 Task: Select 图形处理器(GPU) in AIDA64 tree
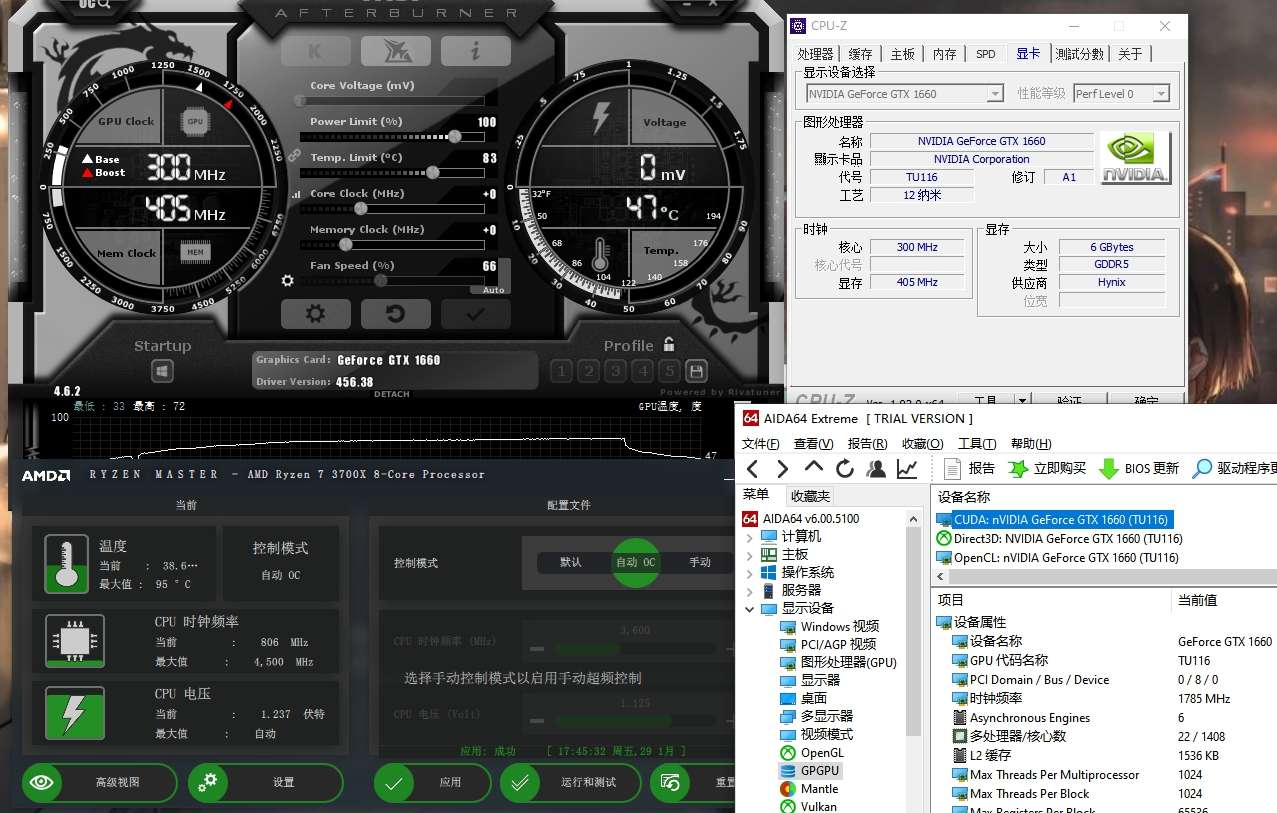(x=838, y=662)
